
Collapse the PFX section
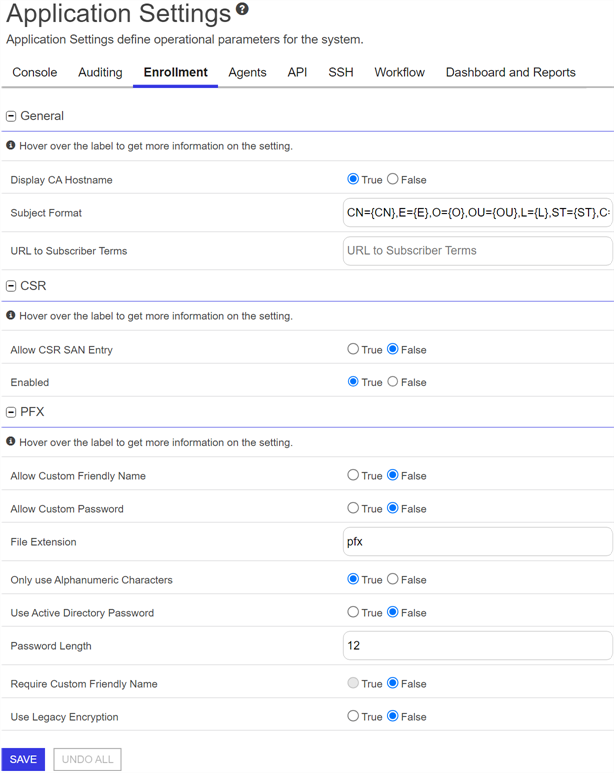point(11,412)
